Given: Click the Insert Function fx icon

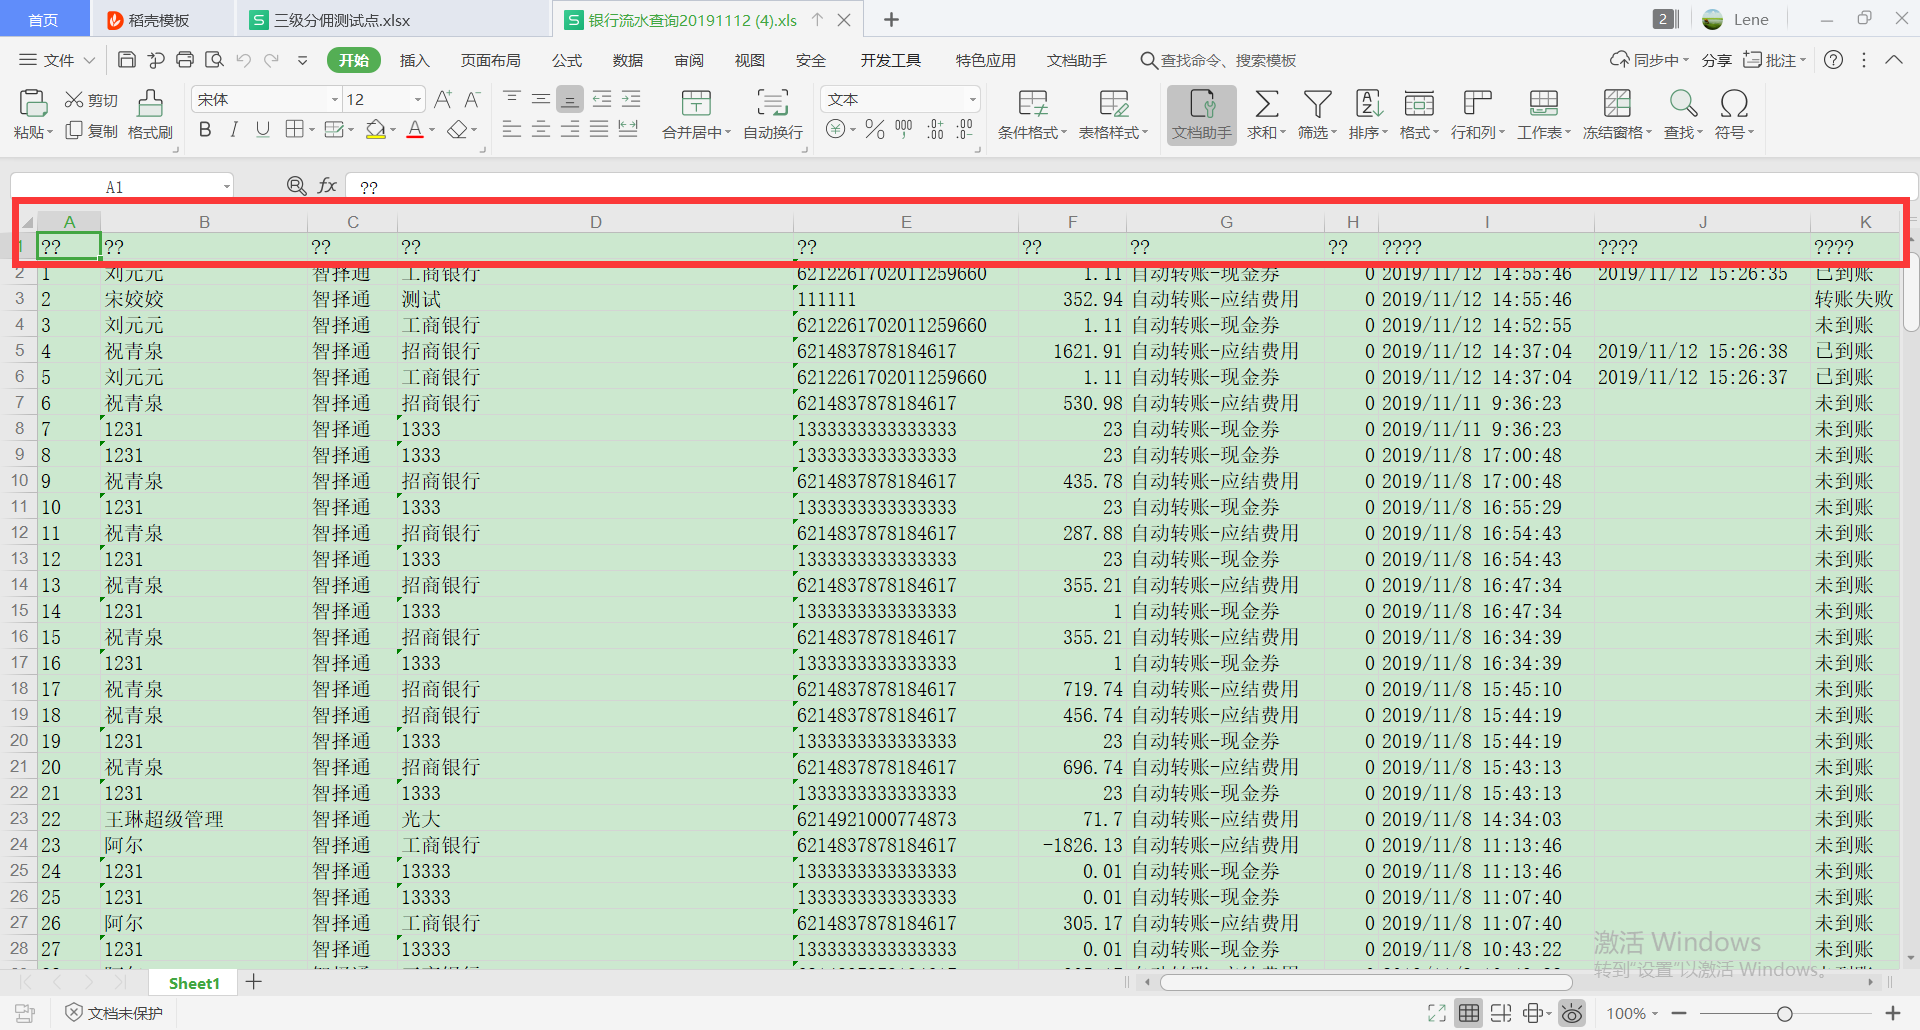Looking at the screenshot, I should point(327,186).
